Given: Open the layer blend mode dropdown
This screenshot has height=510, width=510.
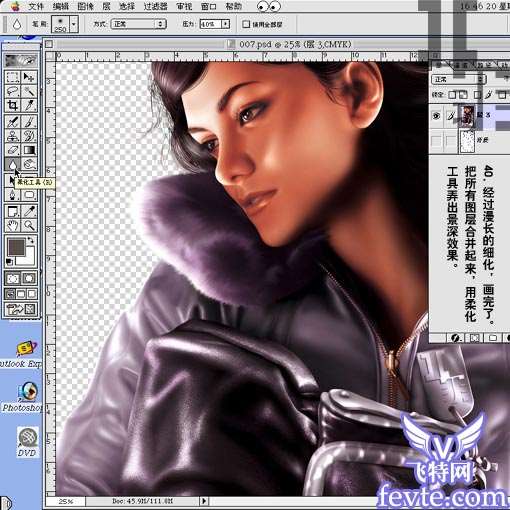Looking at the screenshot, I should click(458, 79).
